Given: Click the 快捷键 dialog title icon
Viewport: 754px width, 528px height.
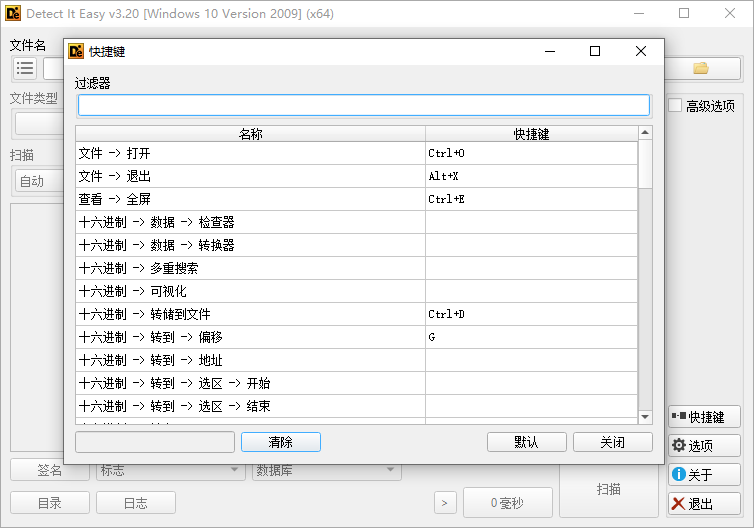Looking at the screenshot, I should tap(76, 51).
